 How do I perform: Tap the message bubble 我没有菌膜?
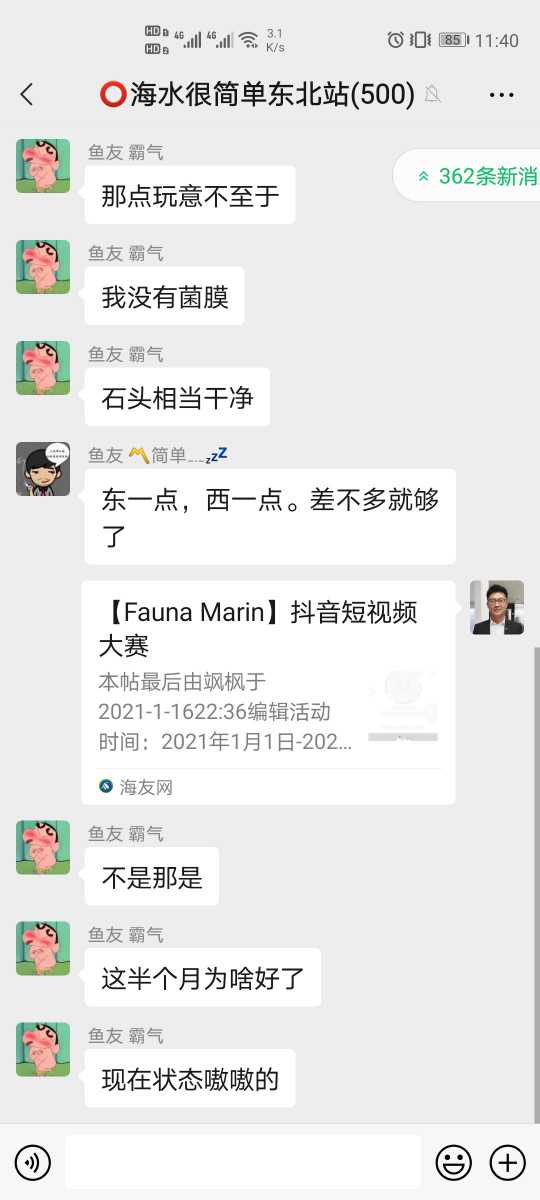tap(165, 296)
